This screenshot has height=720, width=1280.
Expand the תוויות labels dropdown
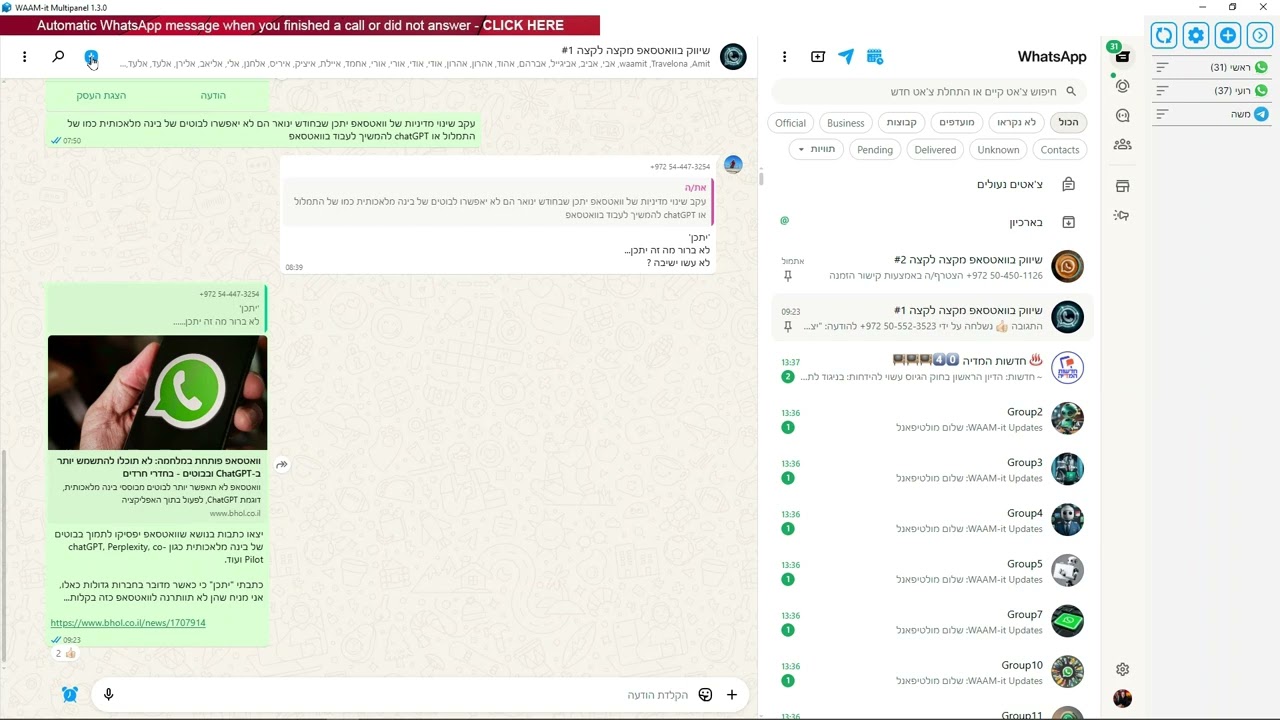[816, 149]
